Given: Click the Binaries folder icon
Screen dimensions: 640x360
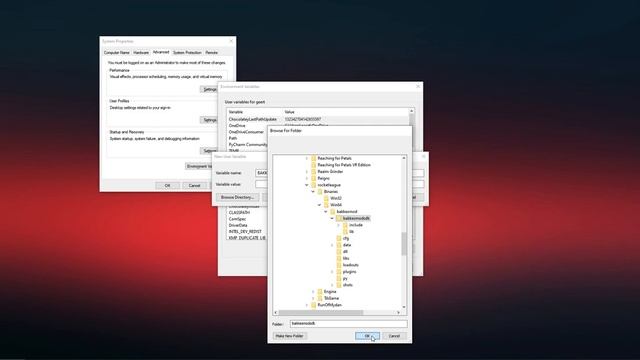Looking at the screenshot, I should (x=320, y=191).
